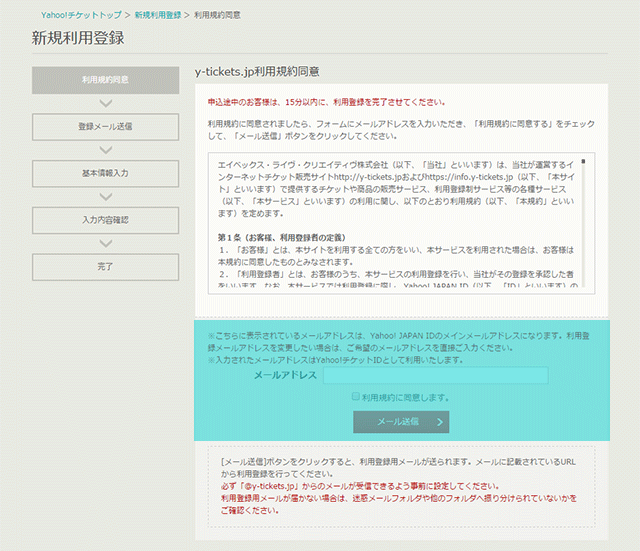Click the 新規利用登録 page heading

tap(78, 38)
